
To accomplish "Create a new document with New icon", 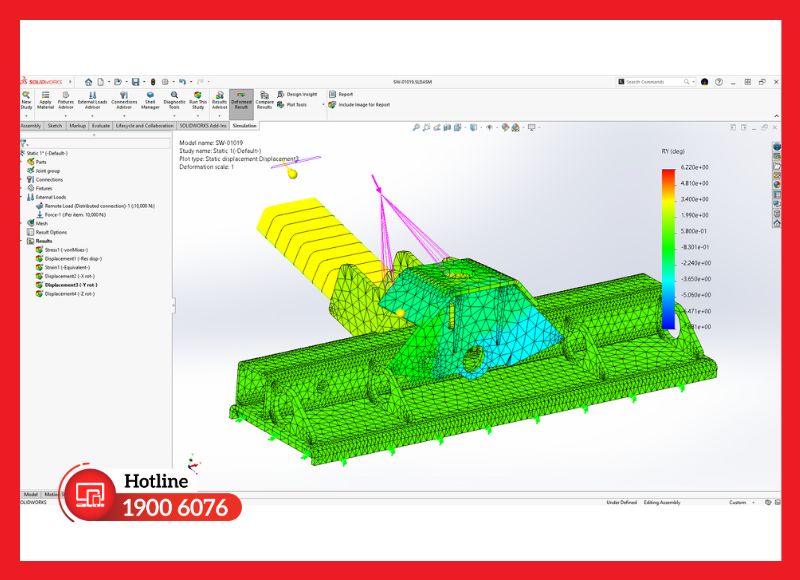I will [101, 82].
